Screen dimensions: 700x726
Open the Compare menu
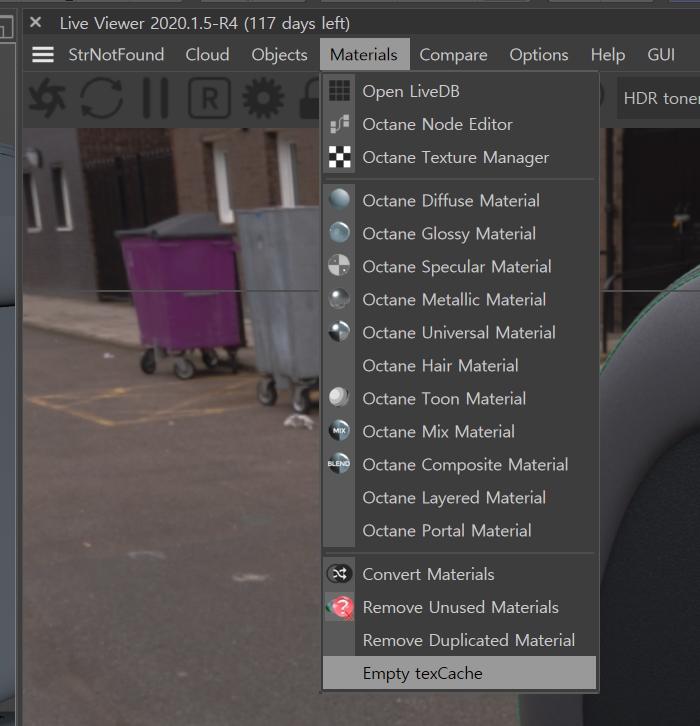[453, 55]
